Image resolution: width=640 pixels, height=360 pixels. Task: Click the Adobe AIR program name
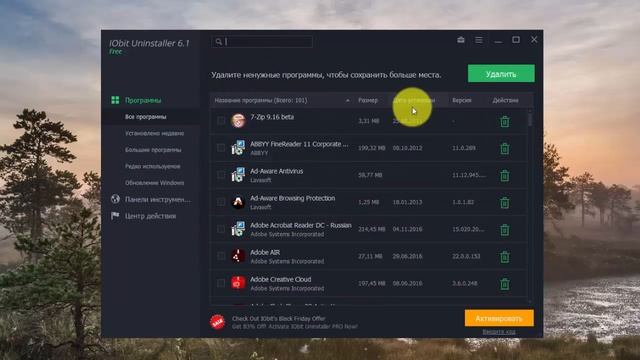pyautogui.click(x=265, y=253)
